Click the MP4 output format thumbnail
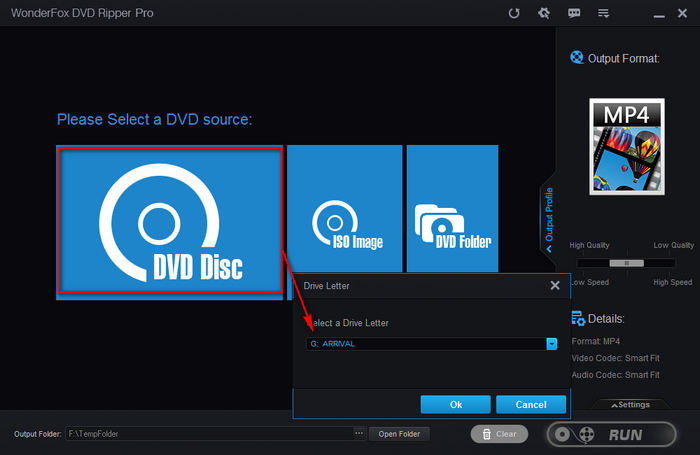The height and width of the screenshot is (455, 700). tap(627, 146)
